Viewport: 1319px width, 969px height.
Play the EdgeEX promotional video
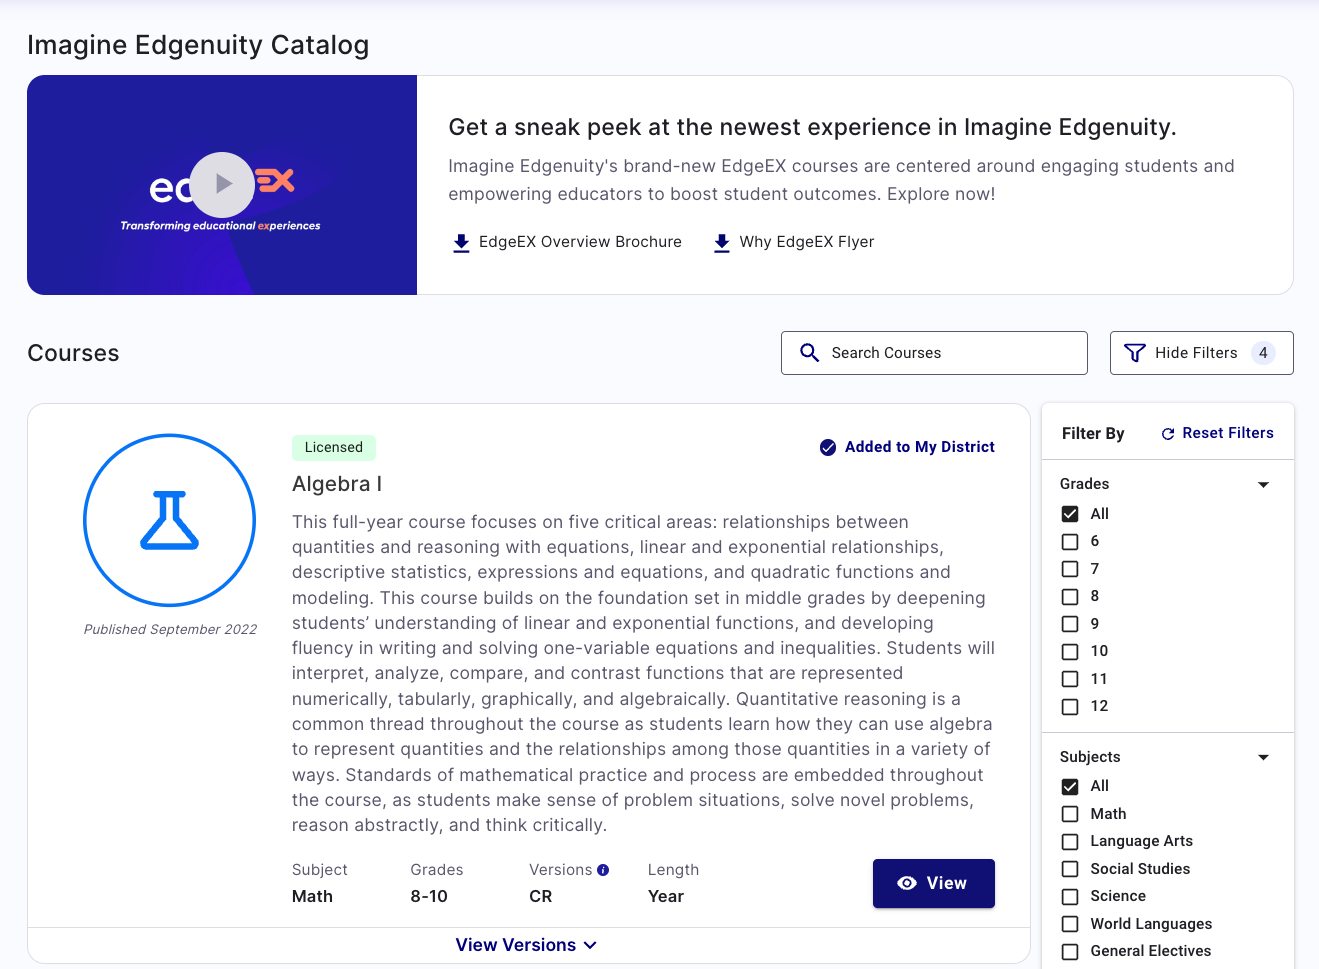coord(222,184)
